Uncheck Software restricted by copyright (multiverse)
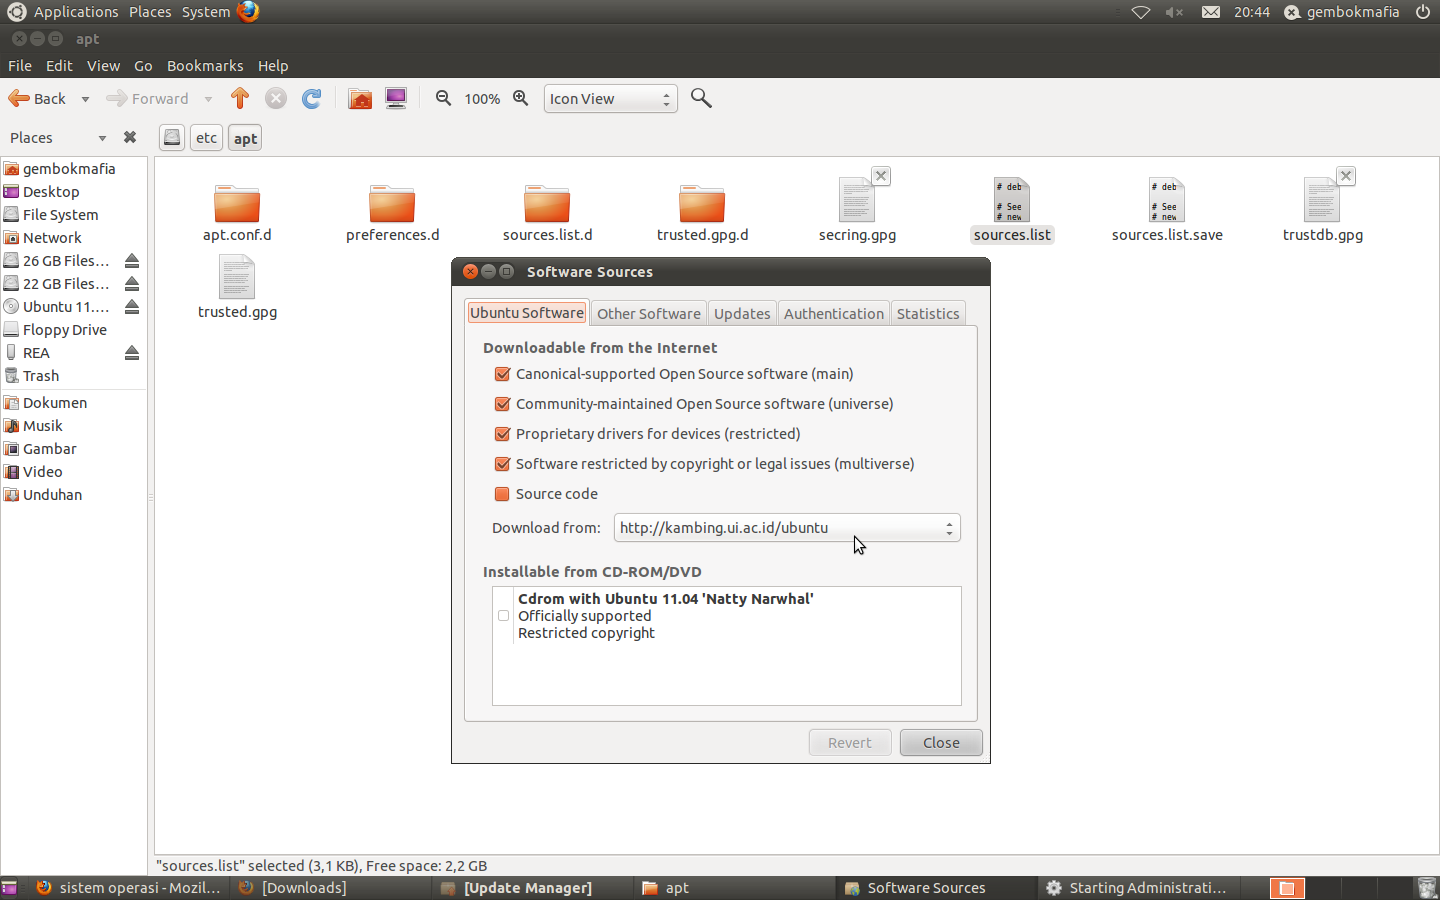The width and height of the screenshot is (1440, 900). pyautogui.click(x=503, y=464)
